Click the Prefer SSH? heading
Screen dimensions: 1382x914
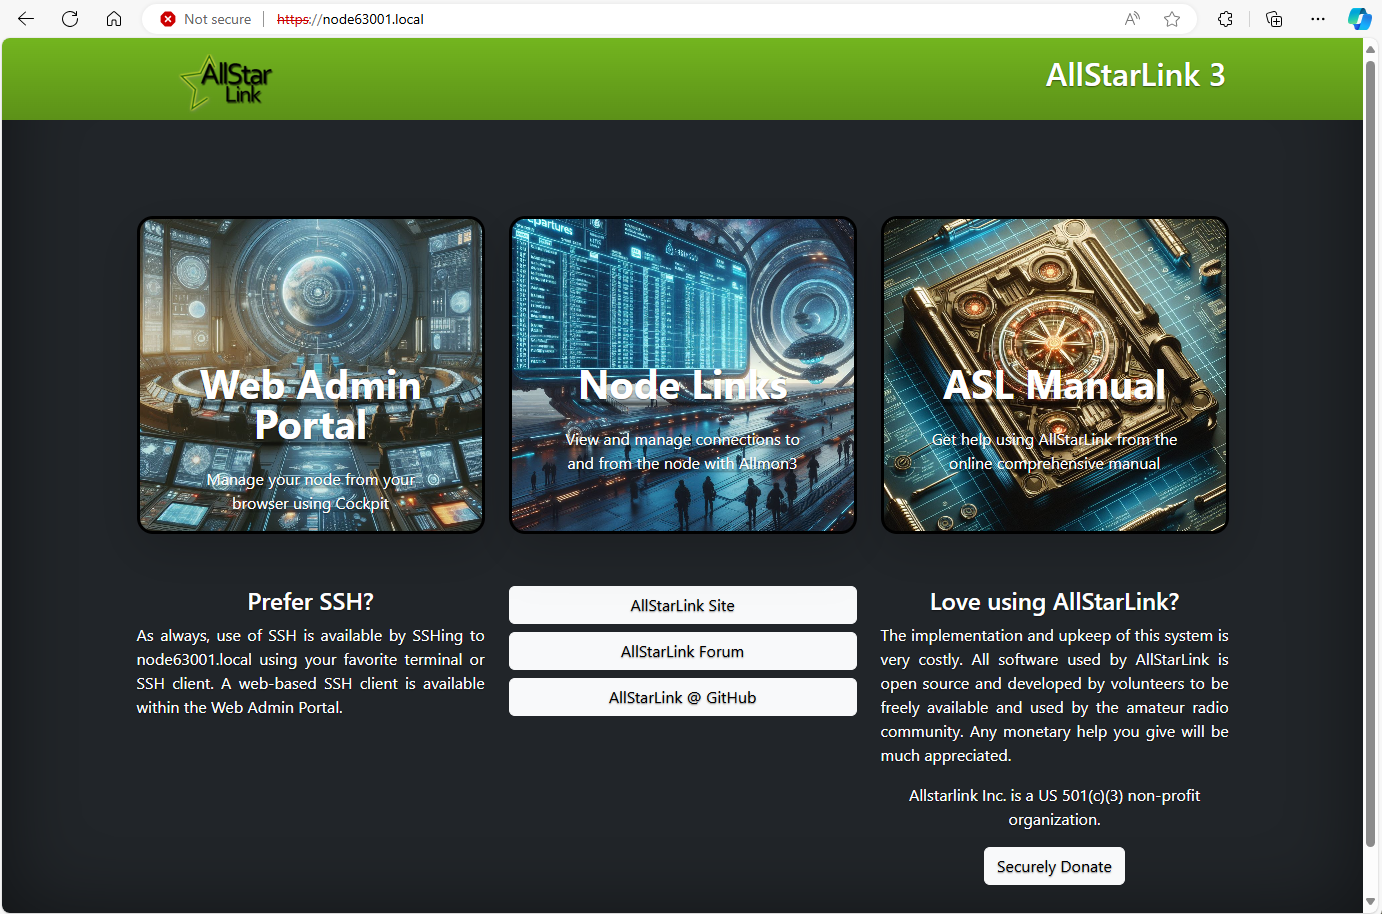(x=311, y=601)
